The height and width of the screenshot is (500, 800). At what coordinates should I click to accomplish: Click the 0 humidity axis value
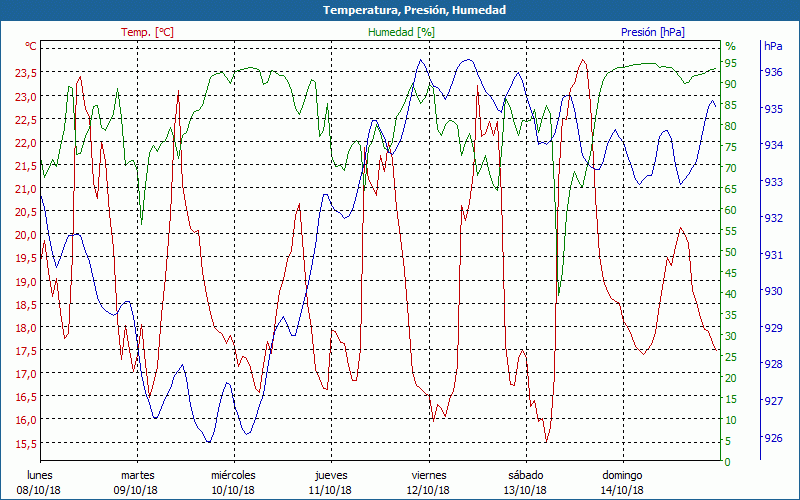728,462
